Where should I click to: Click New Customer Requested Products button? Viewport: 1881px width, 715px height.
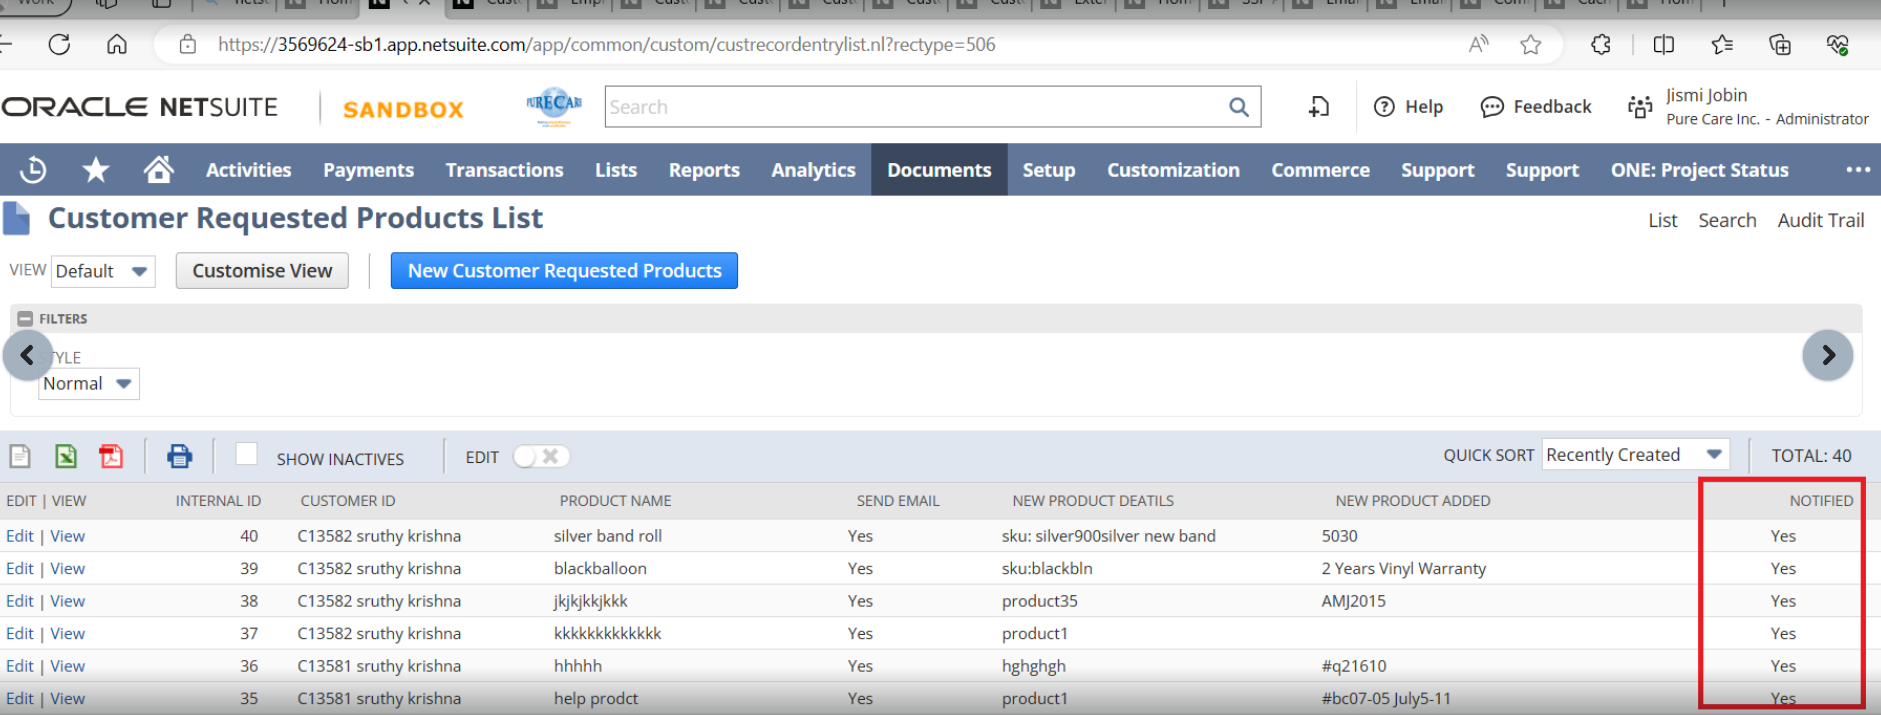click(x=564, y=271)
